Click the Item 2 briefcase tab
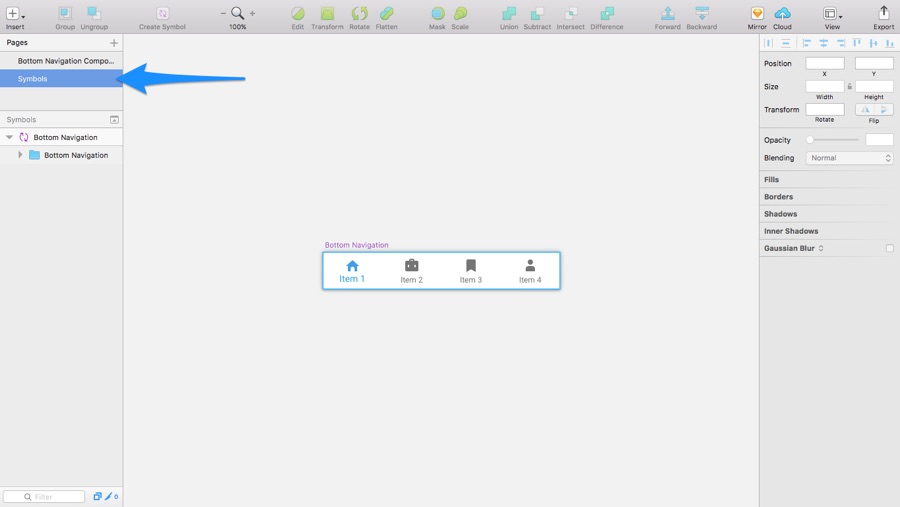The image size is (900, 507). [412, 272]
